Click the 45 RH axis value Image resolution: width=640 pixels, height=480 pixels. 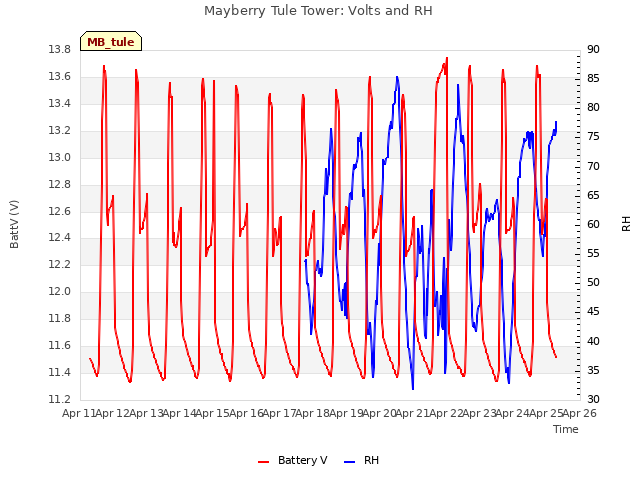(593, 312)
